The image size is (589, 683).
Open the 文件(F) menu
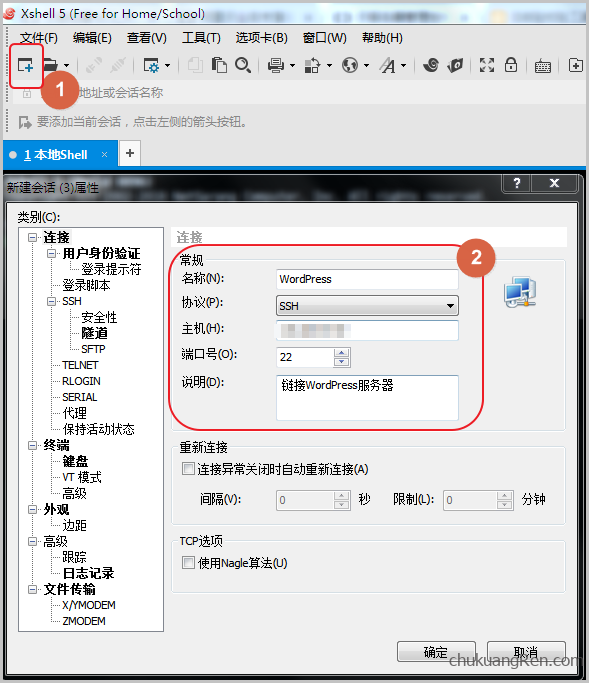tap(39, 38)
